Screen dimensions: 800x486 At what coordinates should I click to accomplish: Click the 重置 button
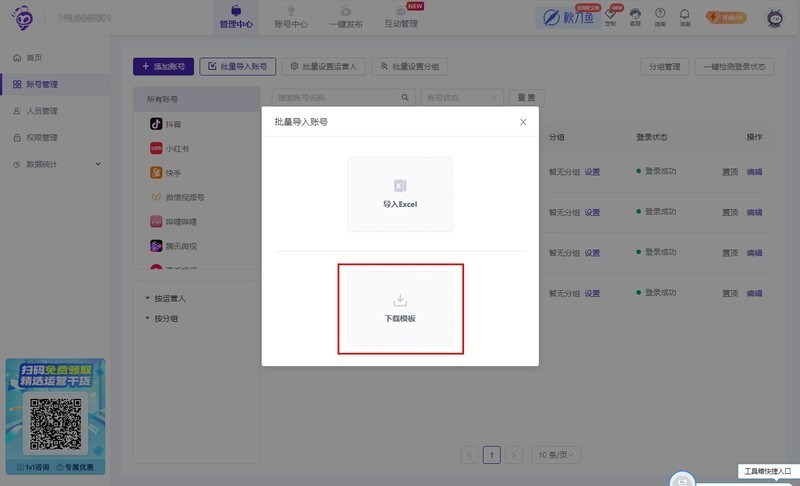527,97
